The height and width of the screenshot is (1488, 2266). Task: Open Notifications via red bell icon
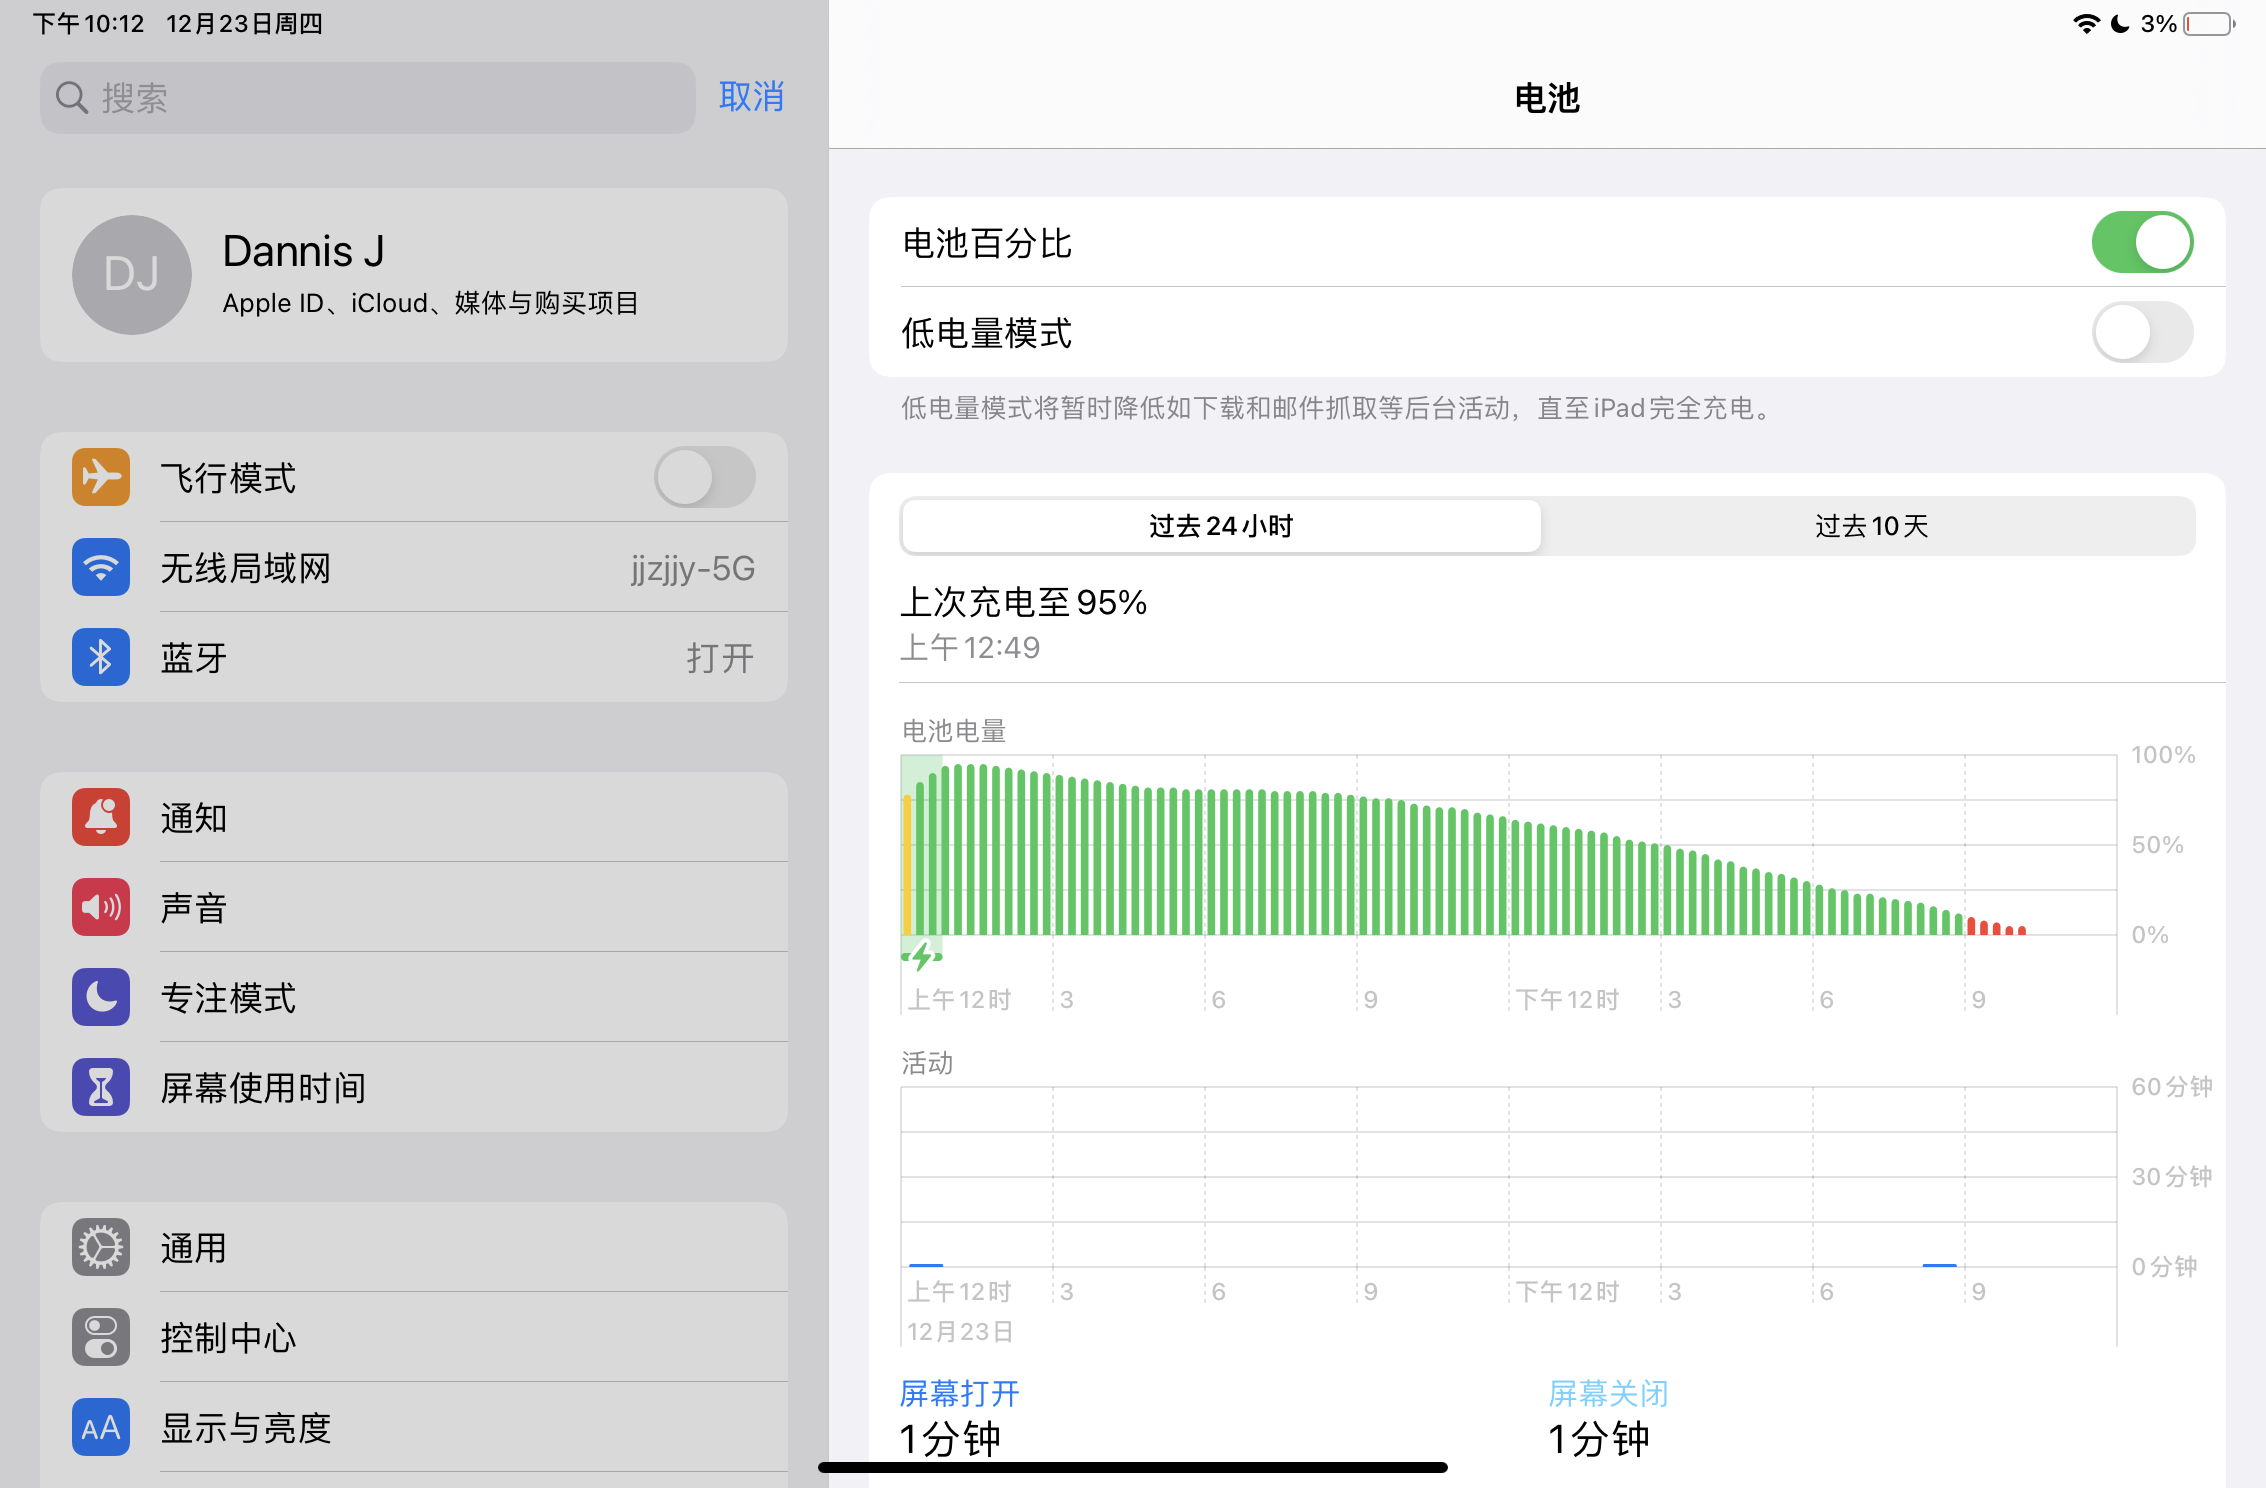pos(101,817)
